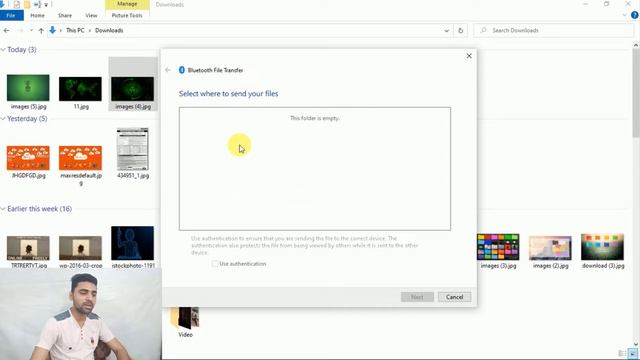Switch to the Home ribbon tab
640x360 pixels.
[37, 16]
